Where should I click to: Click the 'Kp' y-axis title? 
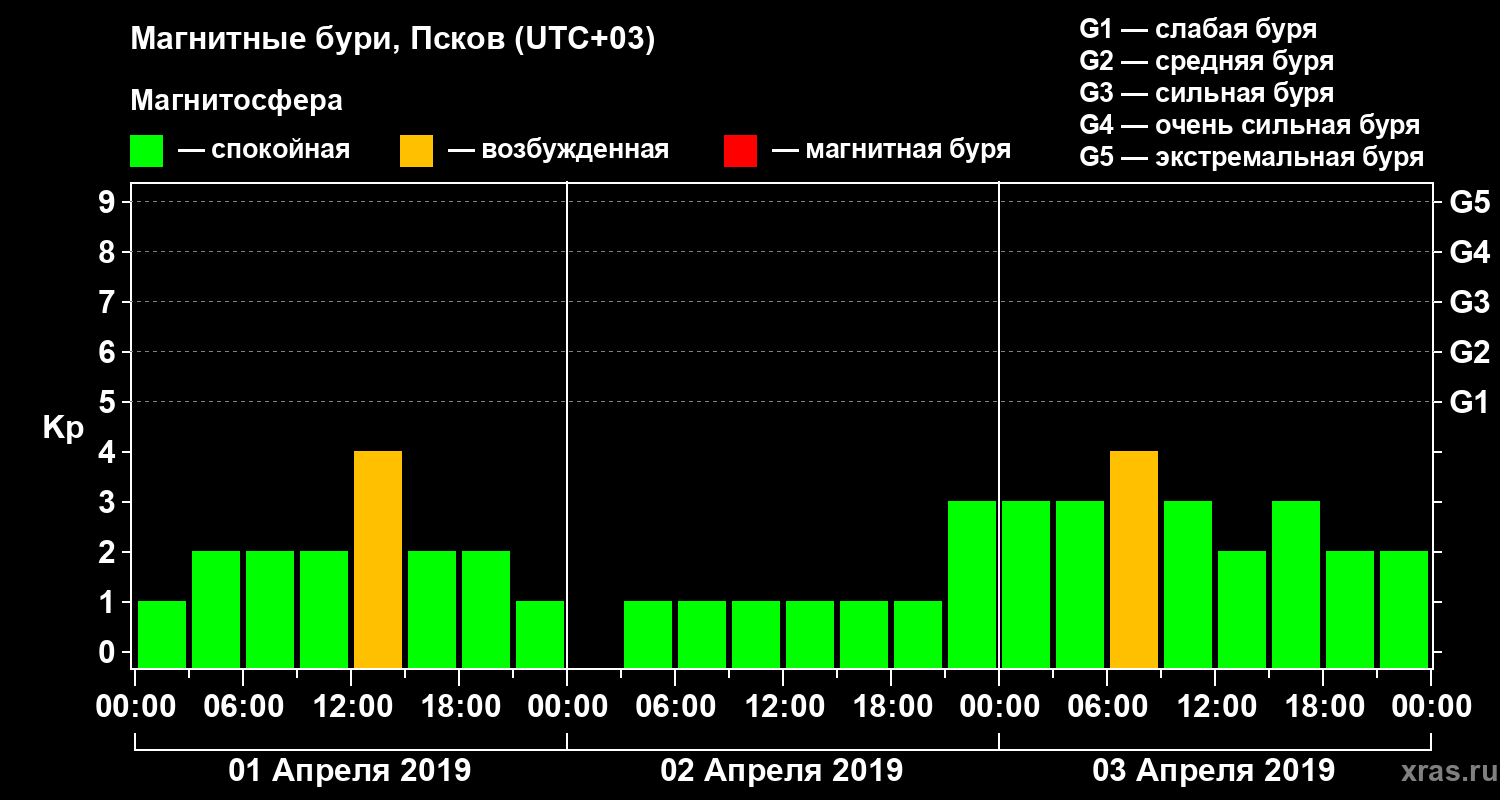[x=63, y=429]
